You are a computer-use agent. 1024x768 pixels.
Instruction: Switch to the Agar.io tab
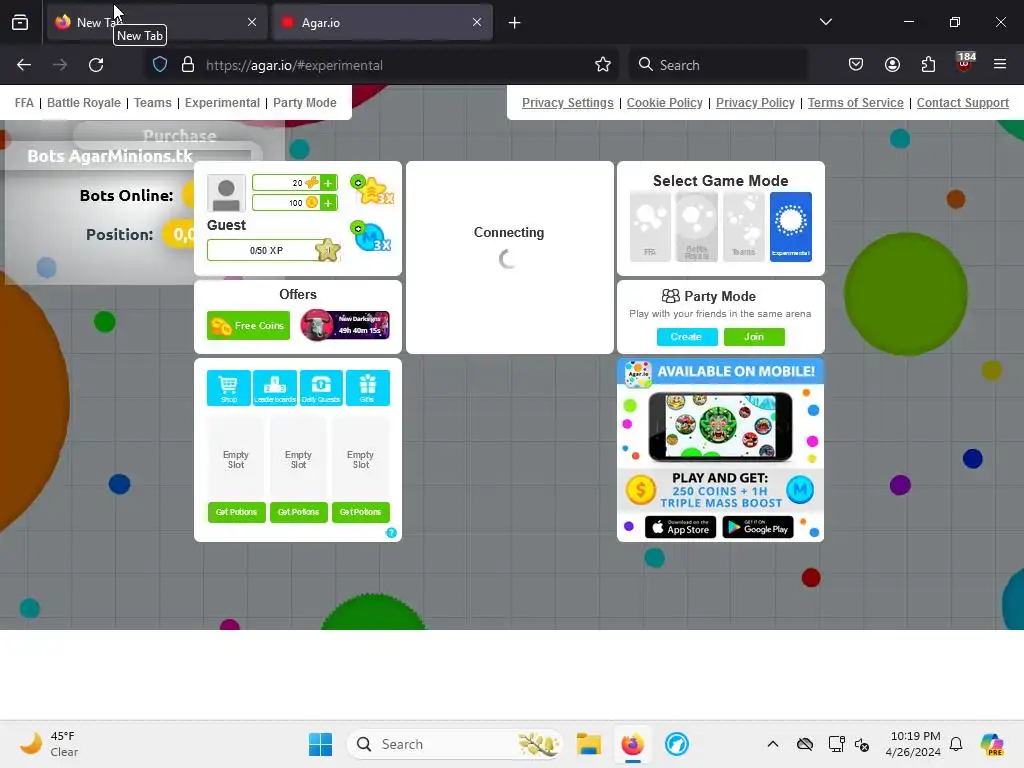pyautogui.click(x=382, y=22)
